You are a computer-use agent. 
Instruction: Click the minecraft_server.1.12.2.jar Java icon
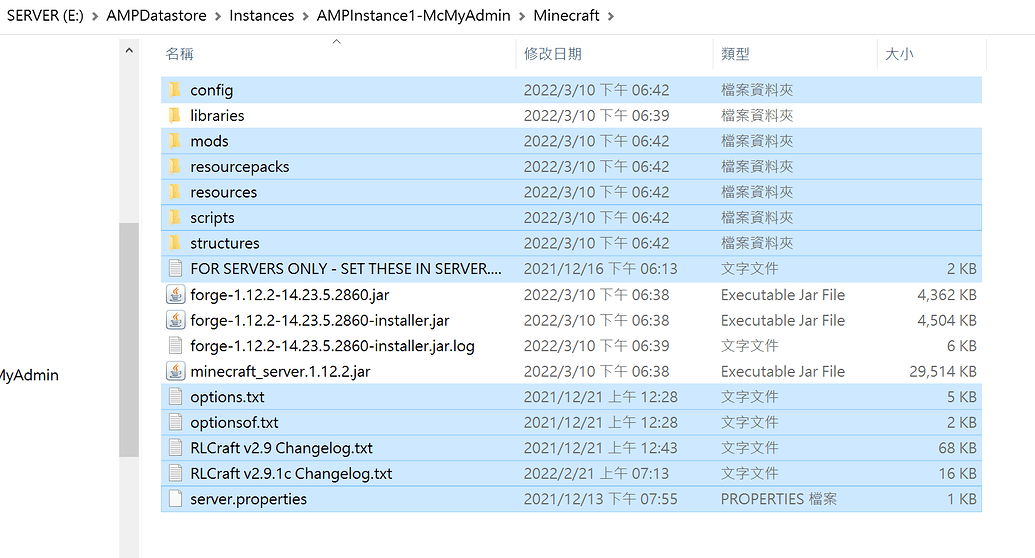(175, 371)
